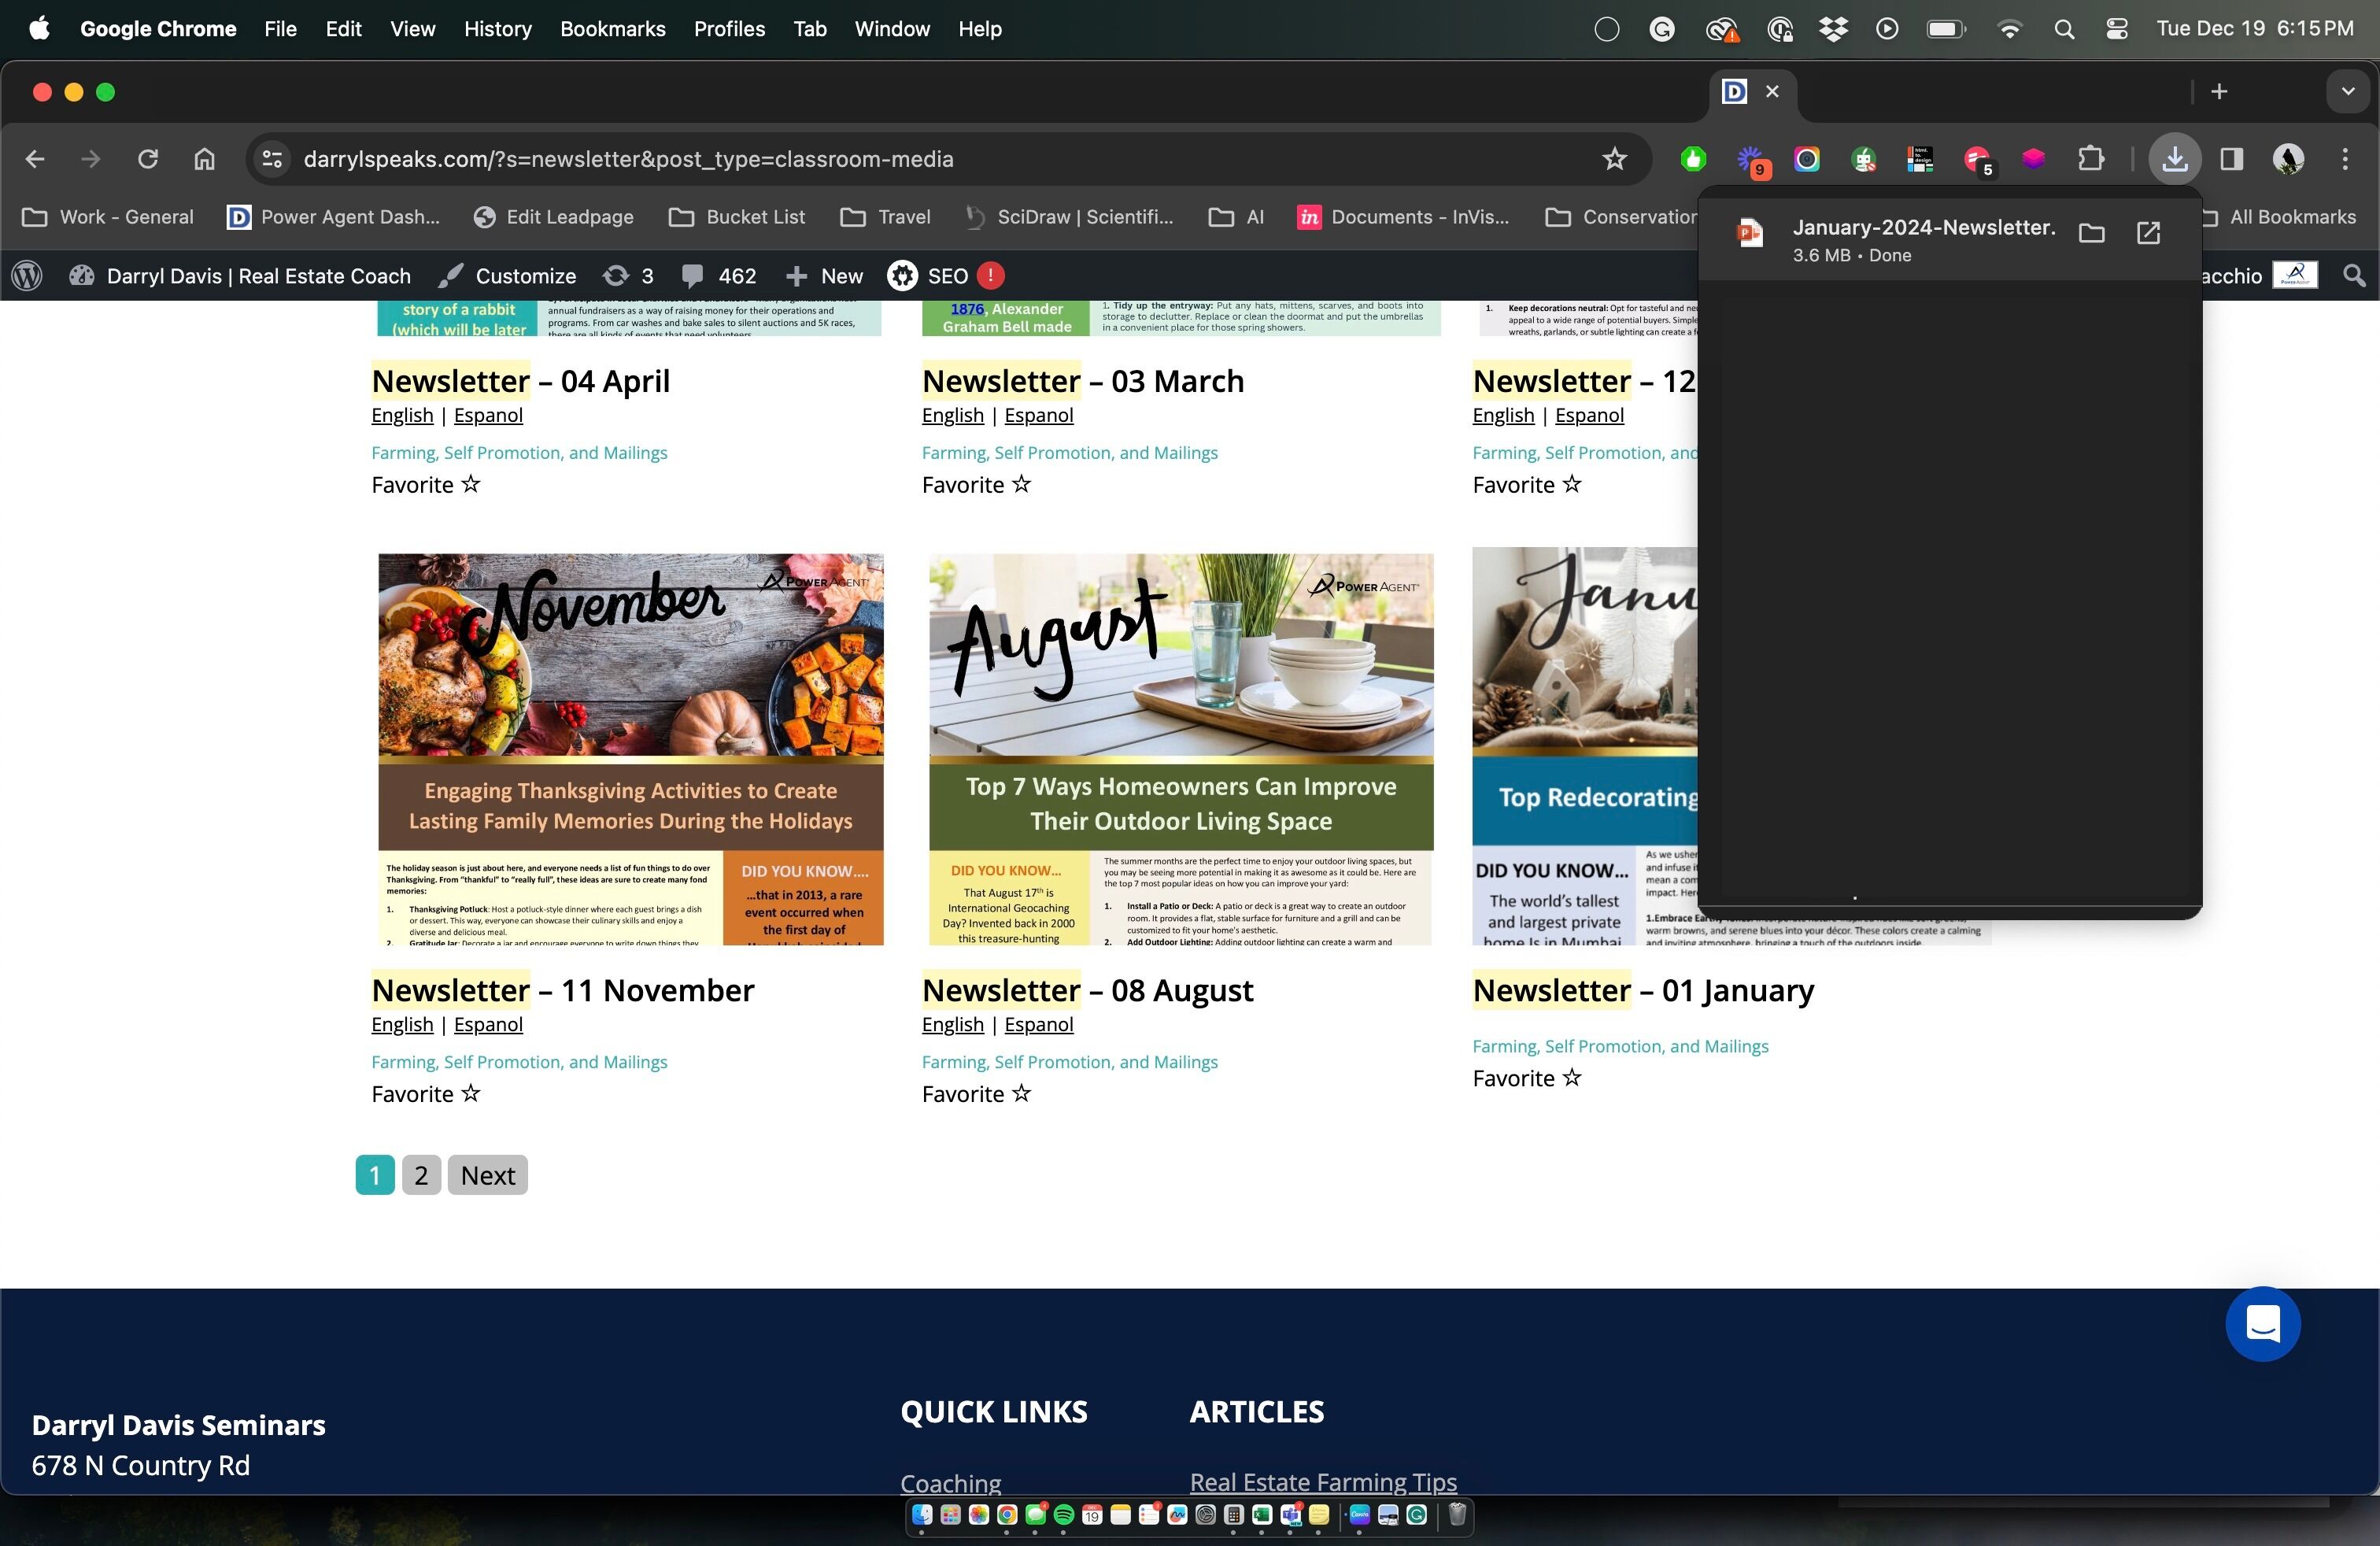This screenshot has width=2380, height=1546.
Task: Open the History menu
Action: (497, 29)
